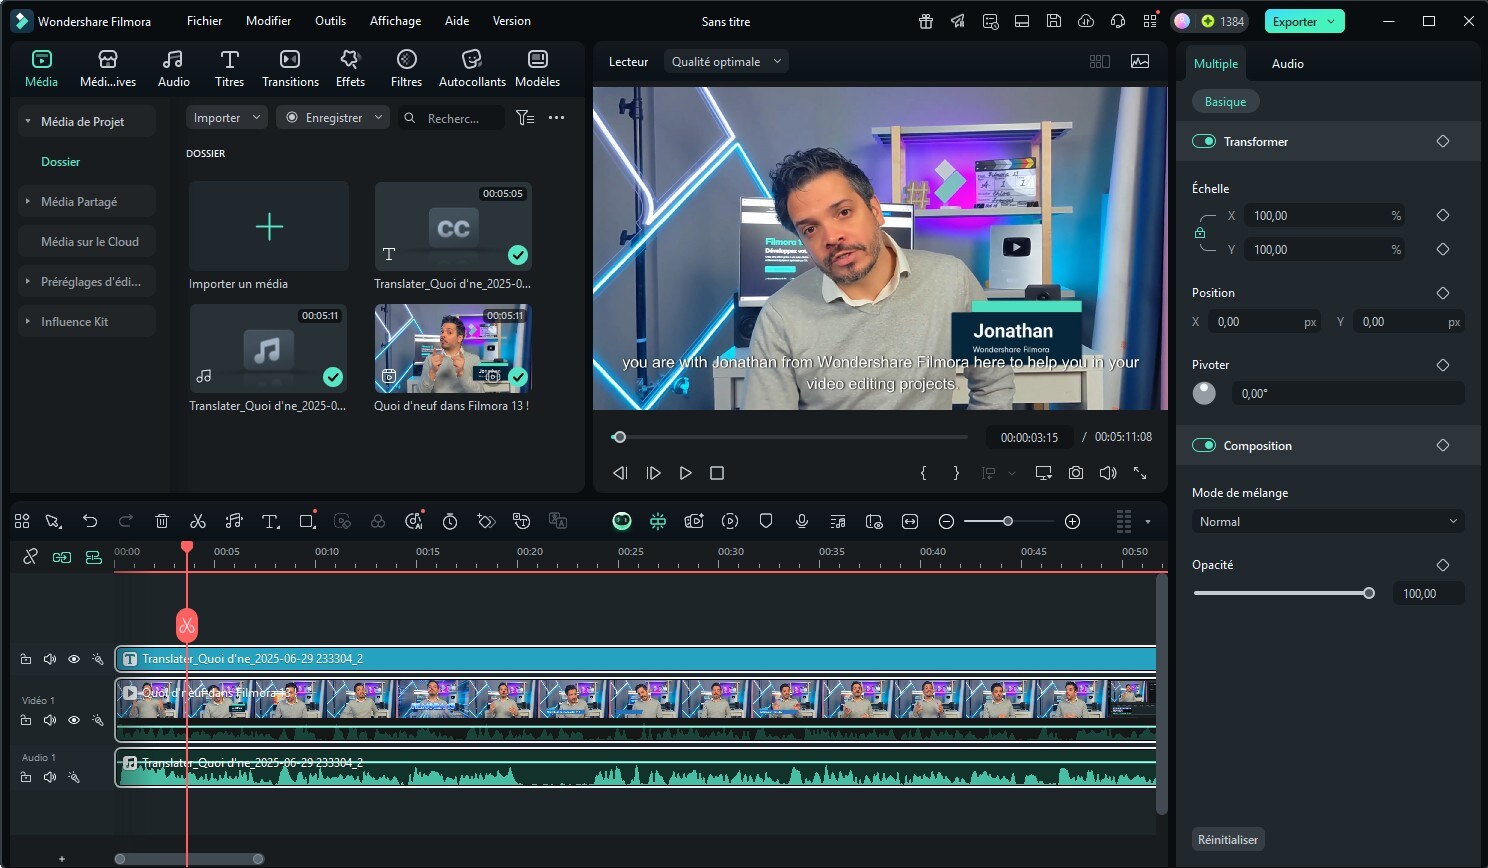Switch to the Audio properties tab

click(x=1287, y=63)
